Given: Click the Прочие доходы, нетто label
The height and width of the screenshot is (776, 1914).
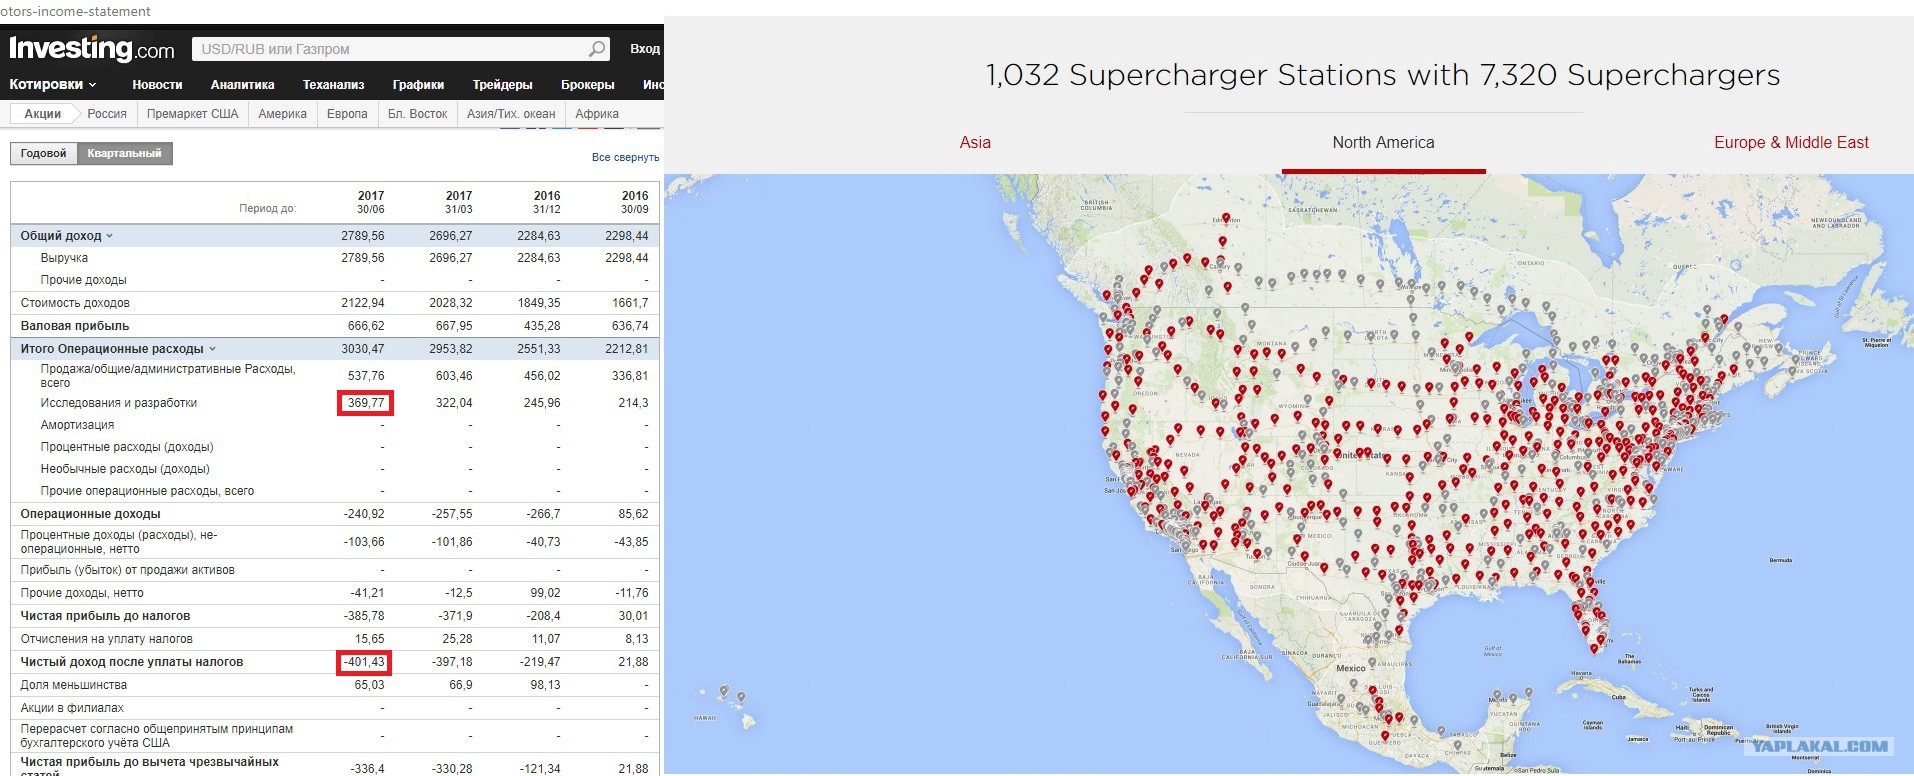Looking at the screenshot, I should [82, 593].
